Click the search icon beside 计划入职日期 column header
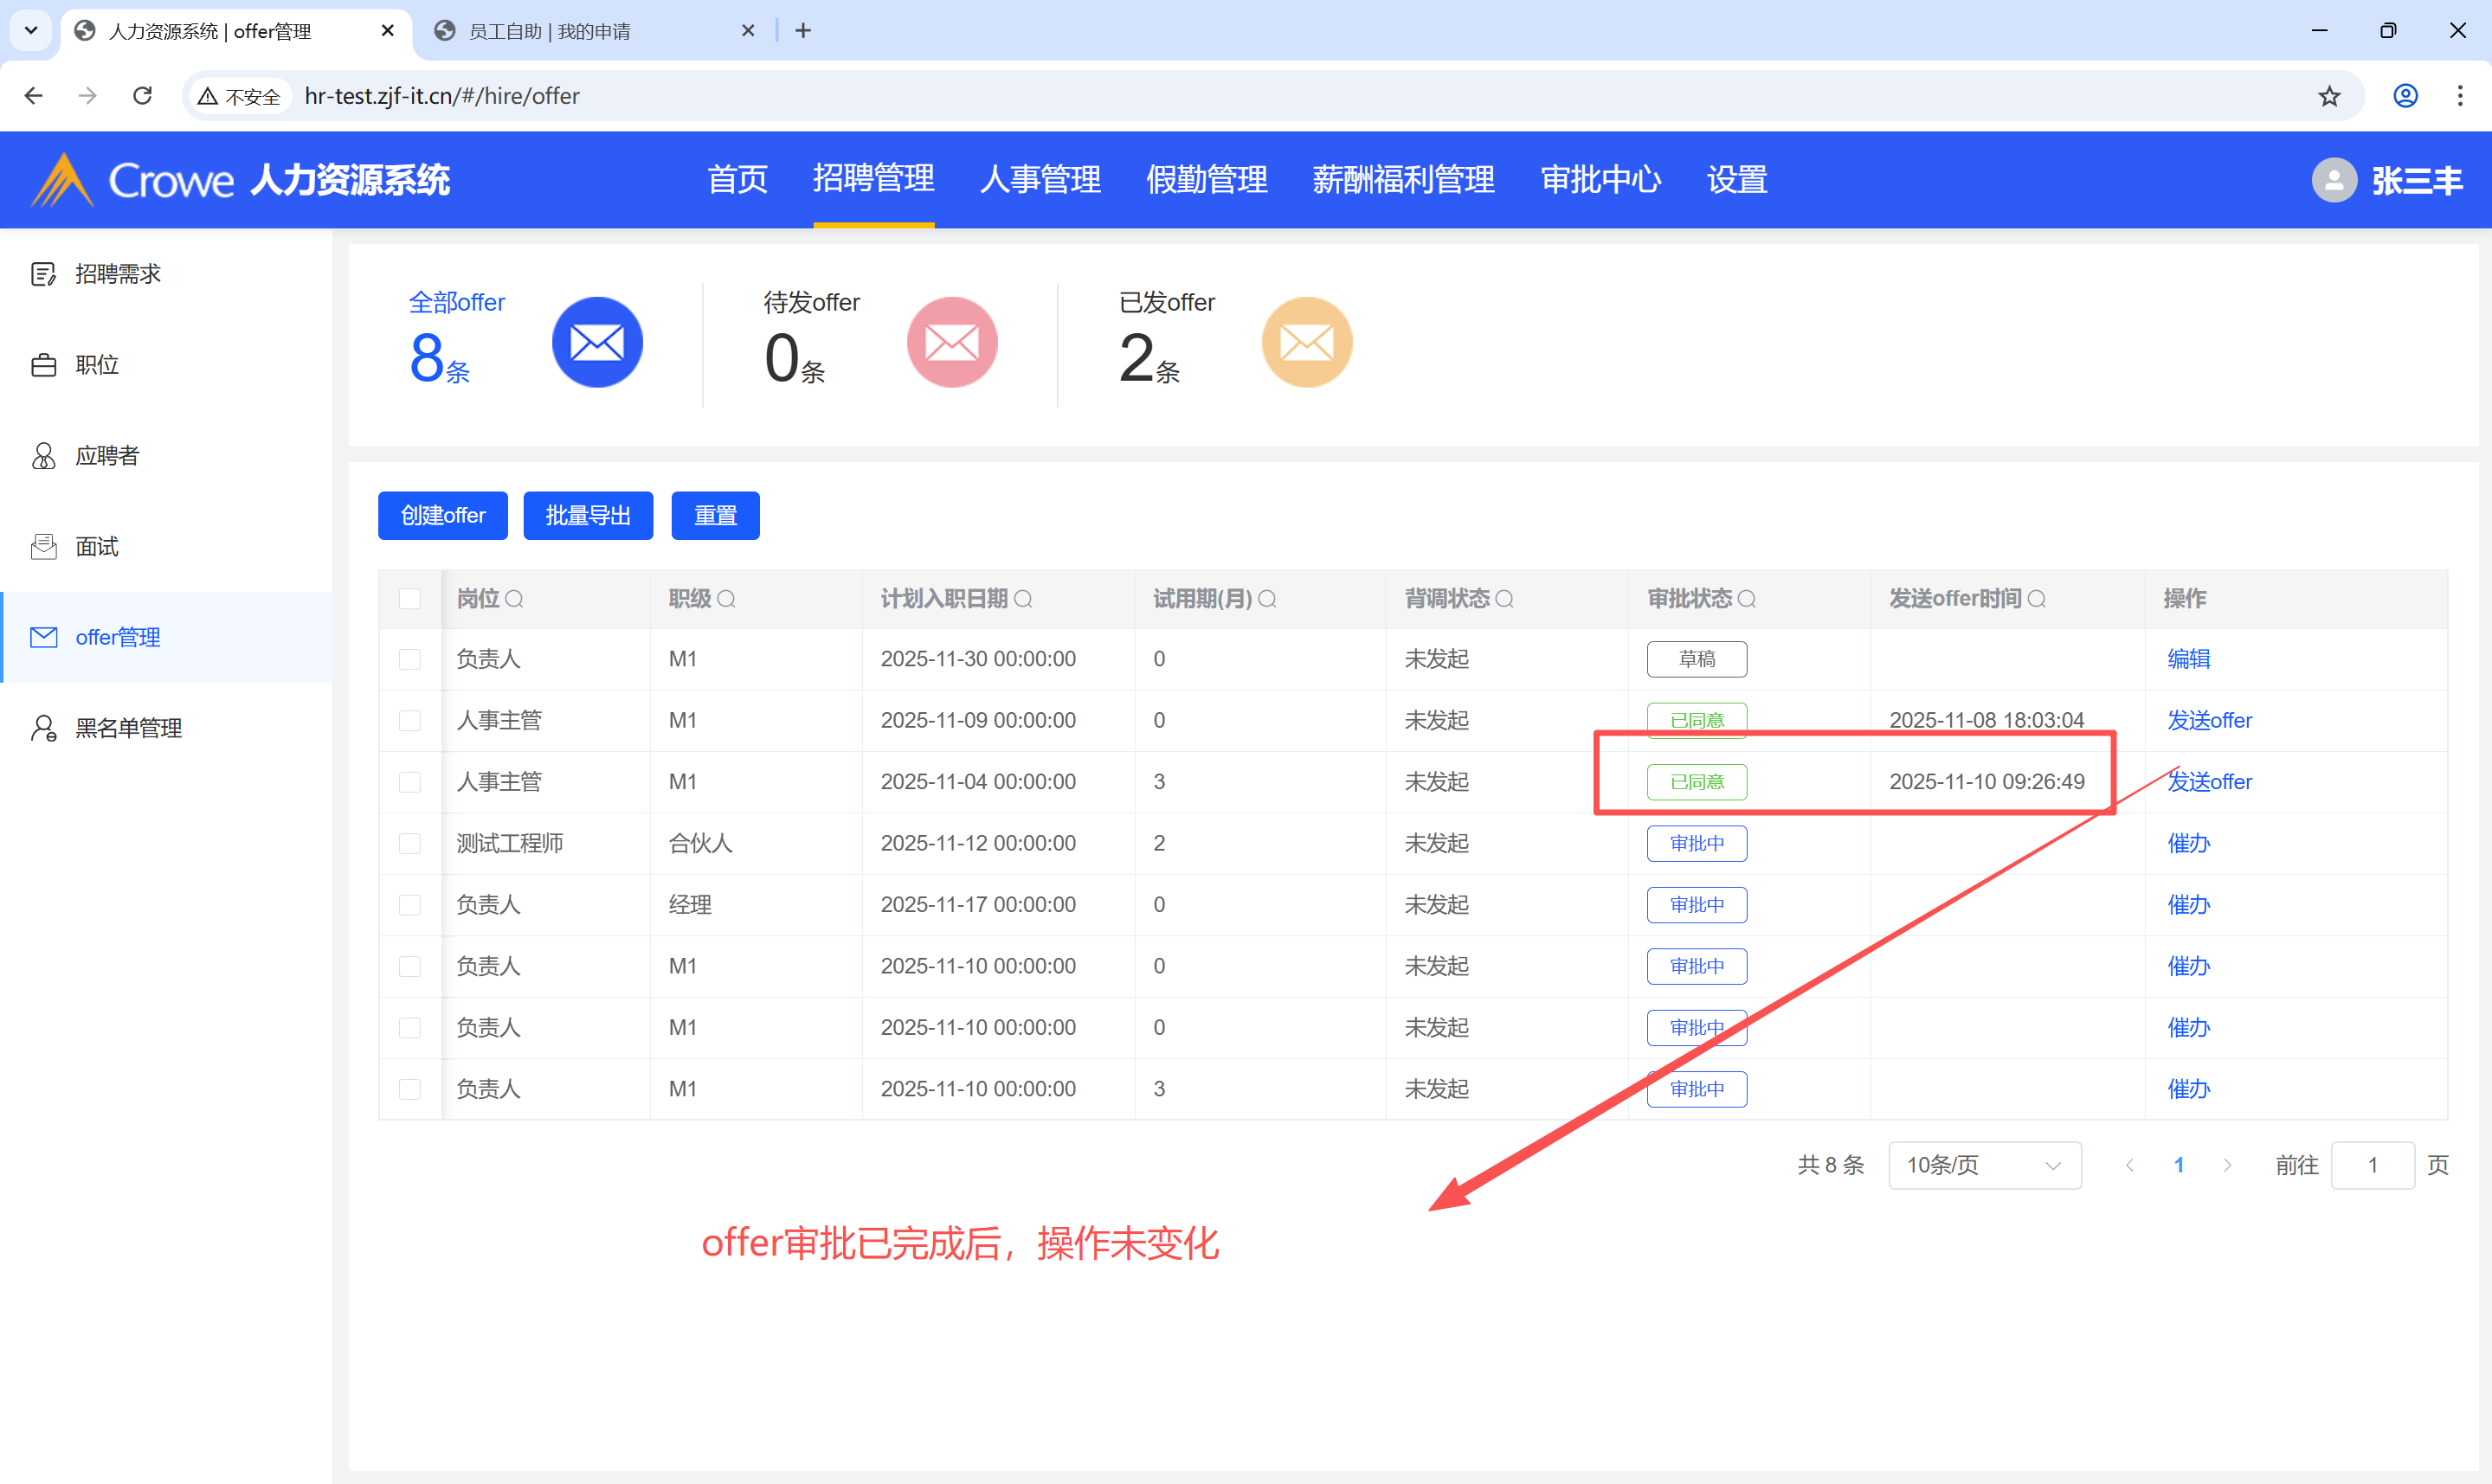Image resolution: width=2492 pixels, height=1484 pixels. pyautogui.click(x=1023, y=599)
